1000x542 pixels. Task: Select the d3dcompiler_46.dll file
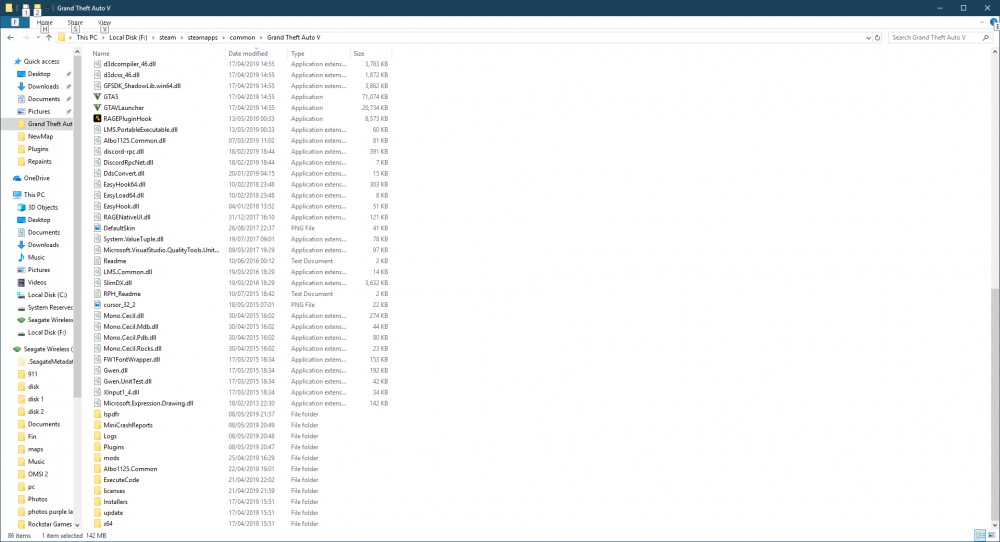coord(129,64)
